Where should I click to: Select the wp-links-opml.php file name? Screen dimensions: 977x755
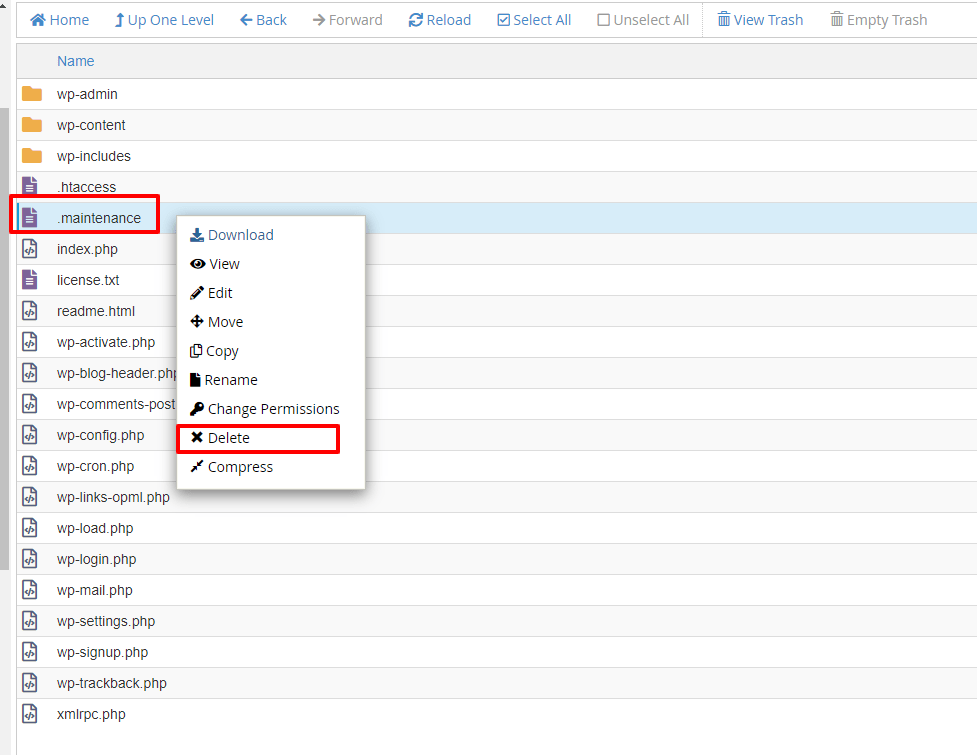coord(113,498)
